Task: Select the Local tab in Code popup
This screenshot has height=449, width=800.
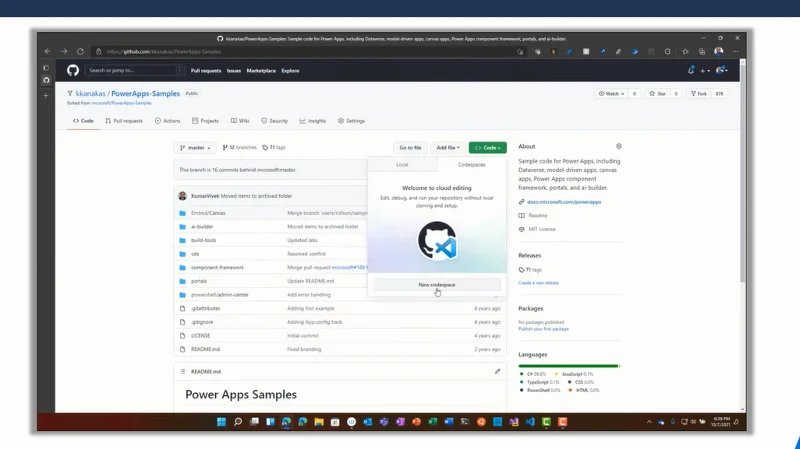Action: pyautogui.click(x=402, y=165)
